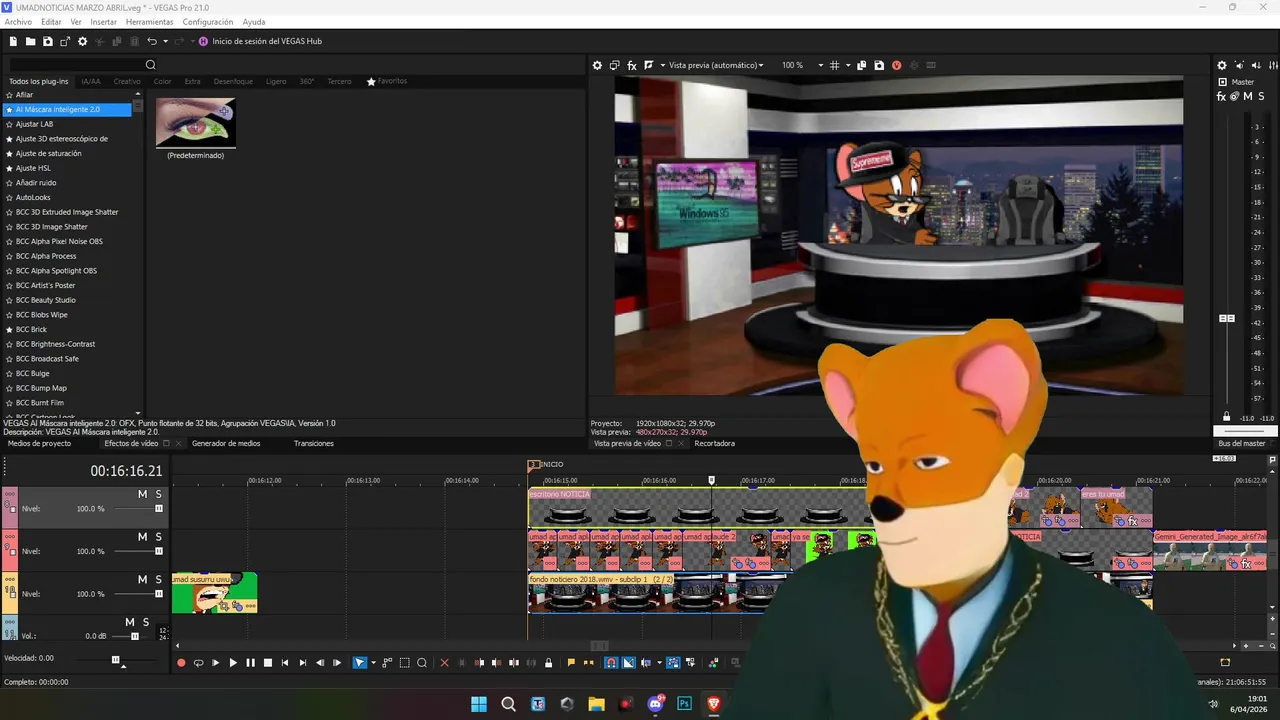Toggle snapping magnet icon

pyautogui.click(x=611, y=662)
